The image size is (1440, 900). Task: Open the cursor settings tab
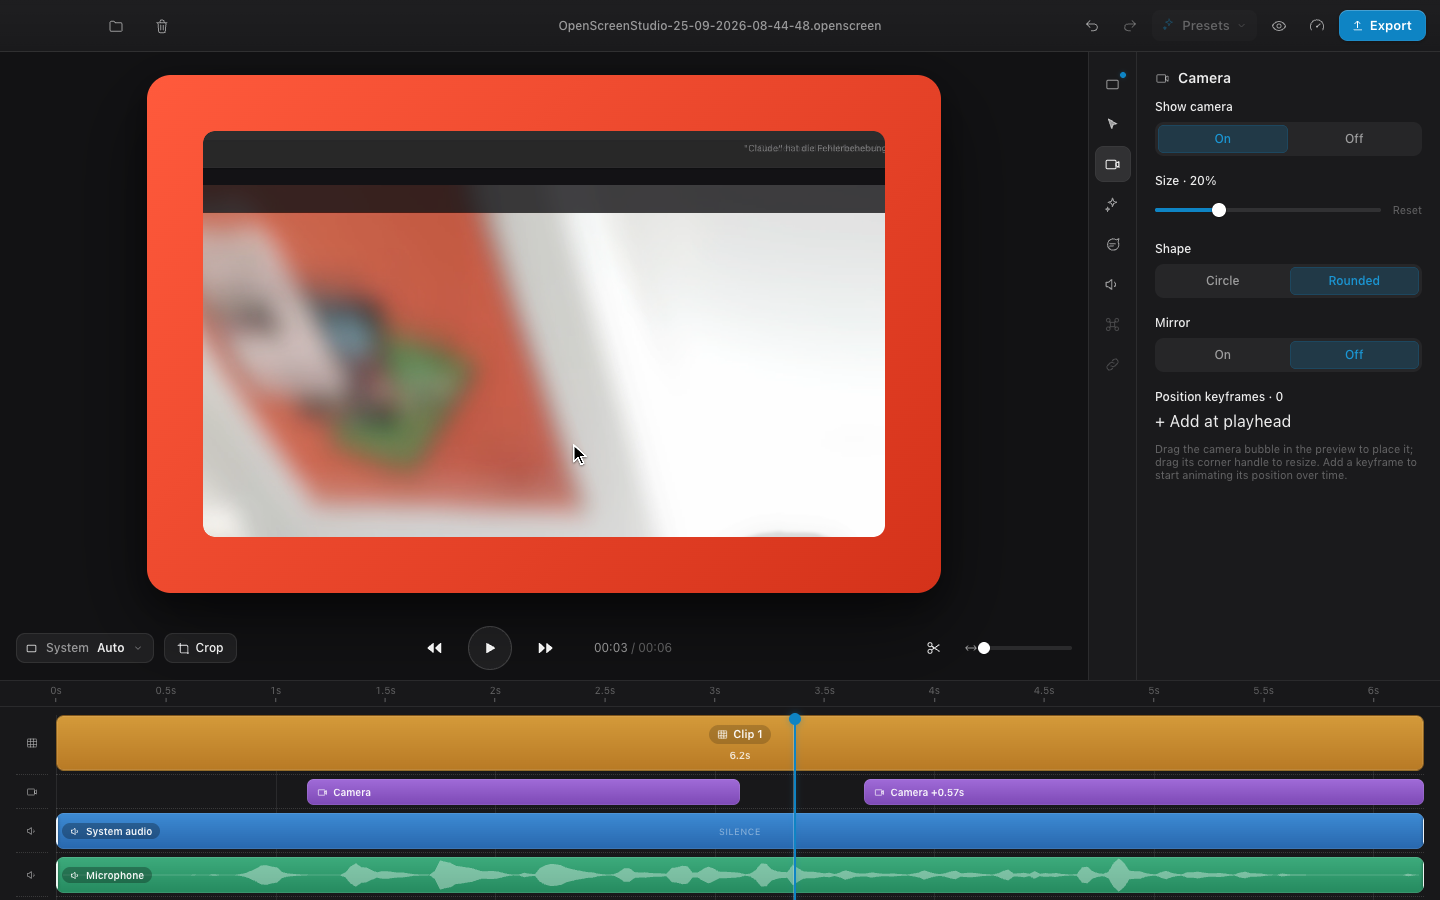pos(1112,124)
